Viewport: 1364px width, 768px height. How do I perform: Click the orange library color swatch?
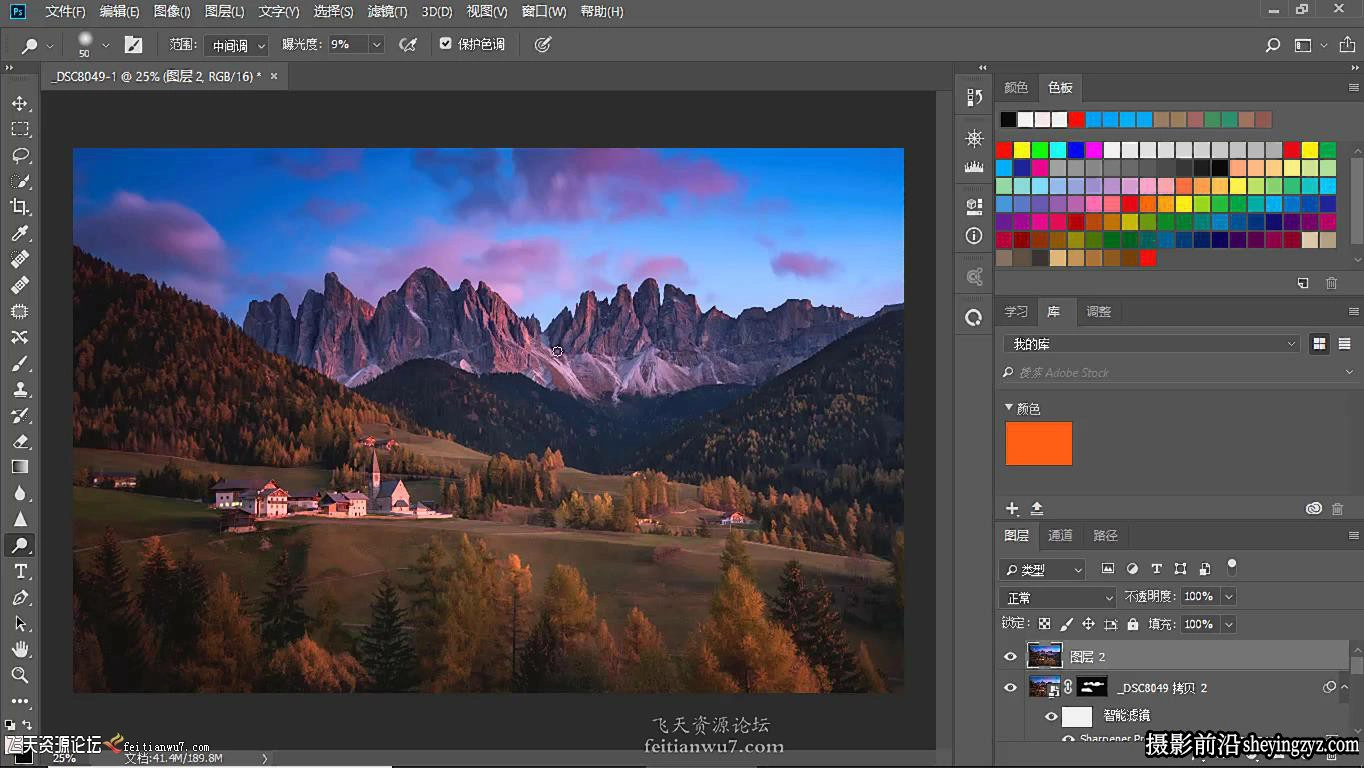(1039, 444)
